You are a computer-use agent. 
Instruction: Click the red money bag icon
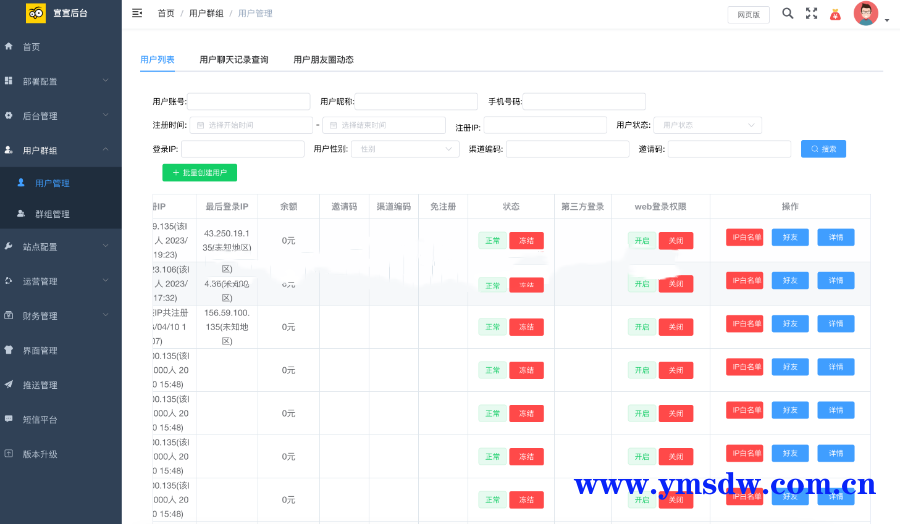pyautogui.click(x=835, y=14)
